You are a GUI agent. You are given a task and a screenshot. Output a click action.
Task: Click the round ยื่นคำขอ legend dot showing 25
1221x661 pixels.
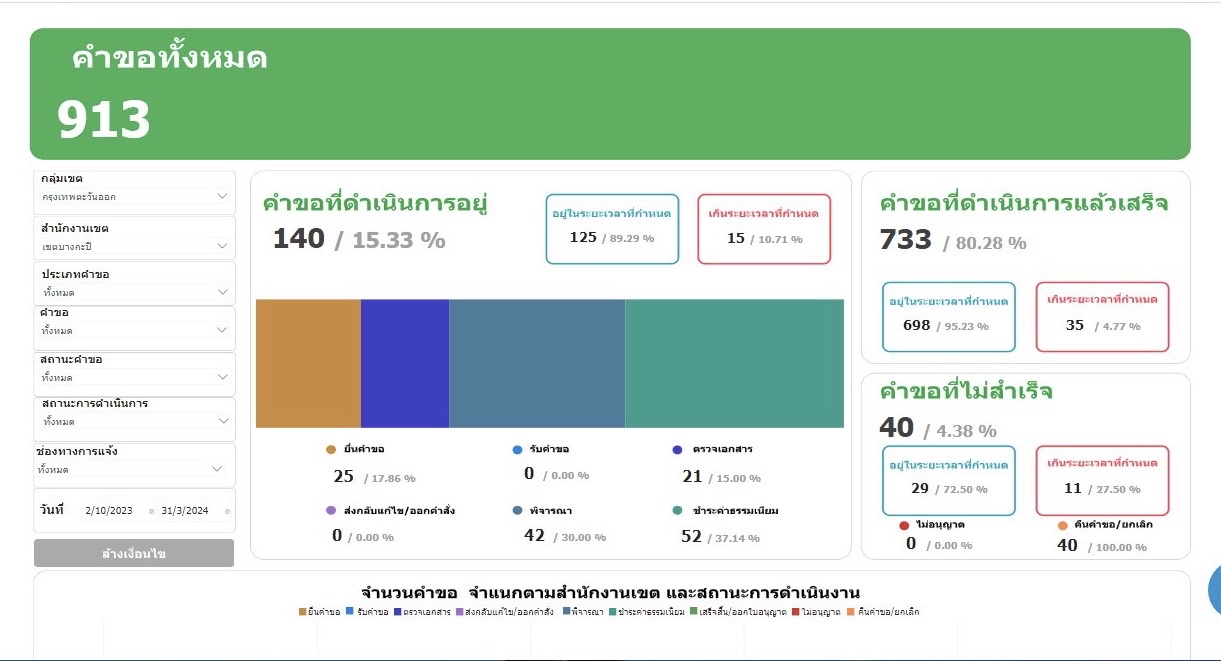pyautogui.click(x=331, y=450)
